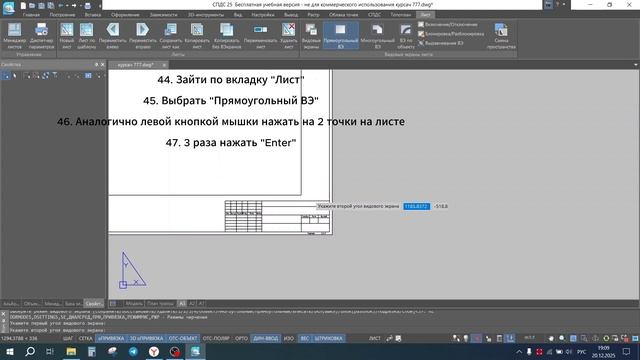Toggle ИЗО mode in status bar
640x360 pixels.
(x=289, y=338)
